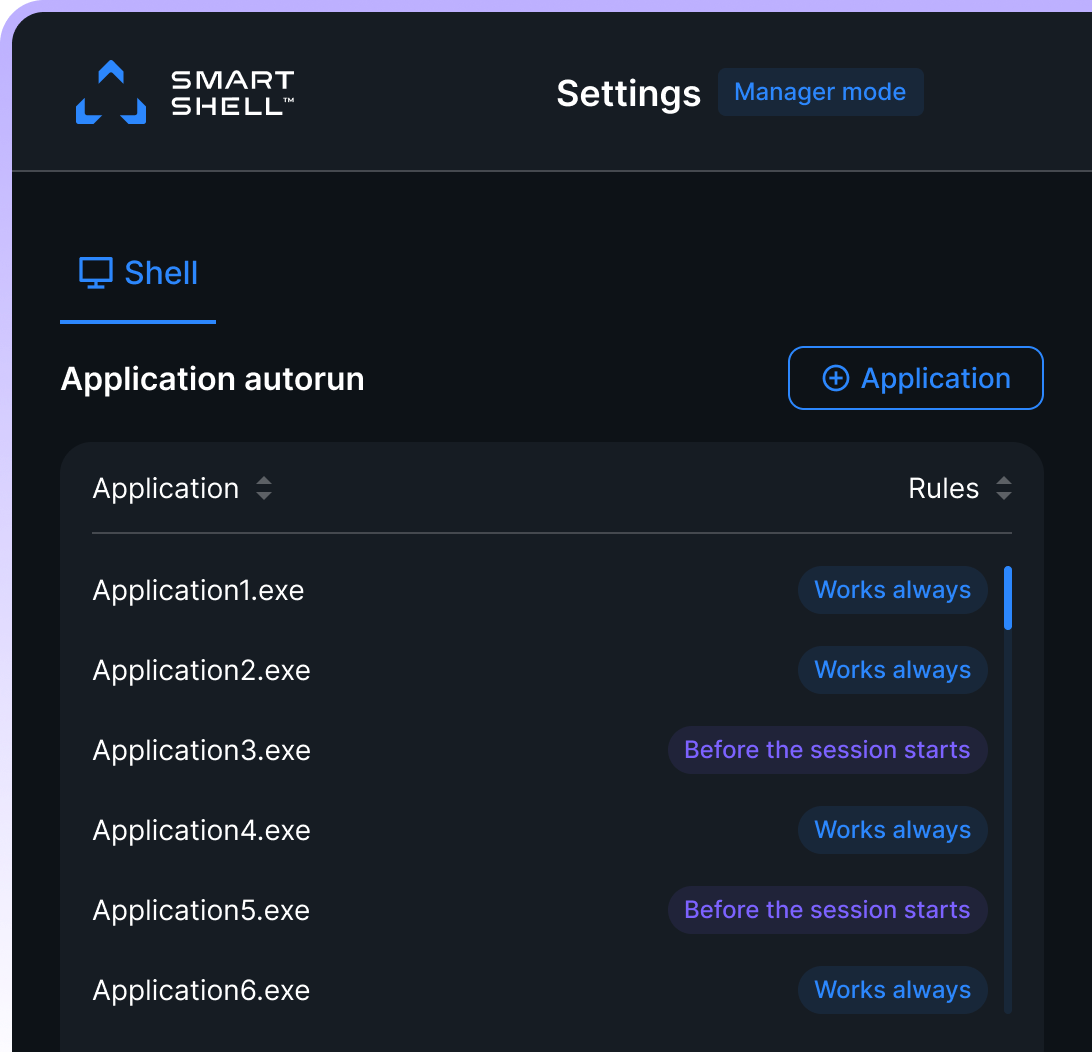Select Application1.exe row
The width and height of the screenshot is (1092, 1052).
tap(198, 591)
